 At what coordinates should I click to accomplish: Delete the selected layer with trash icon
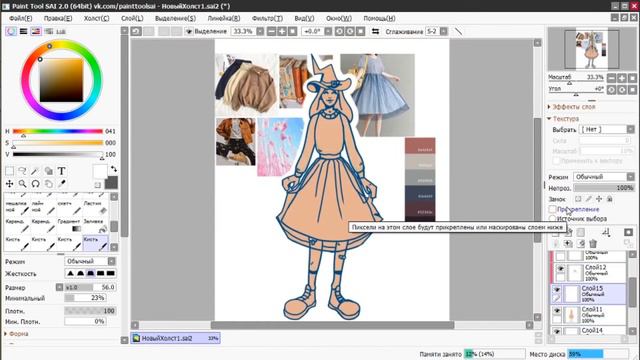[x=593, y=244]
